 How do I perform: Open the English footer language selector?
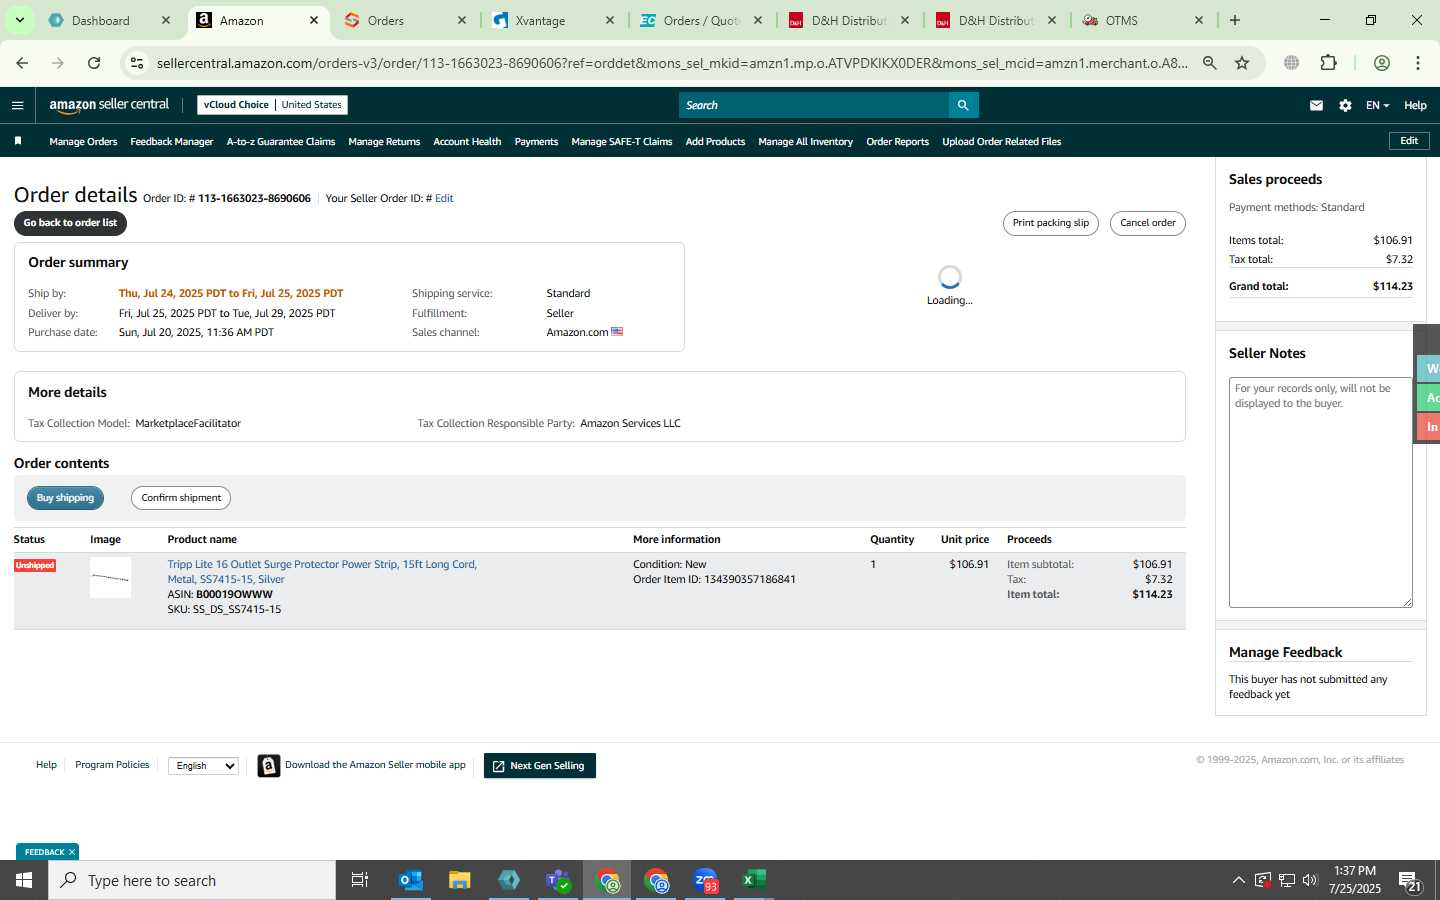(x=203, y=766)
